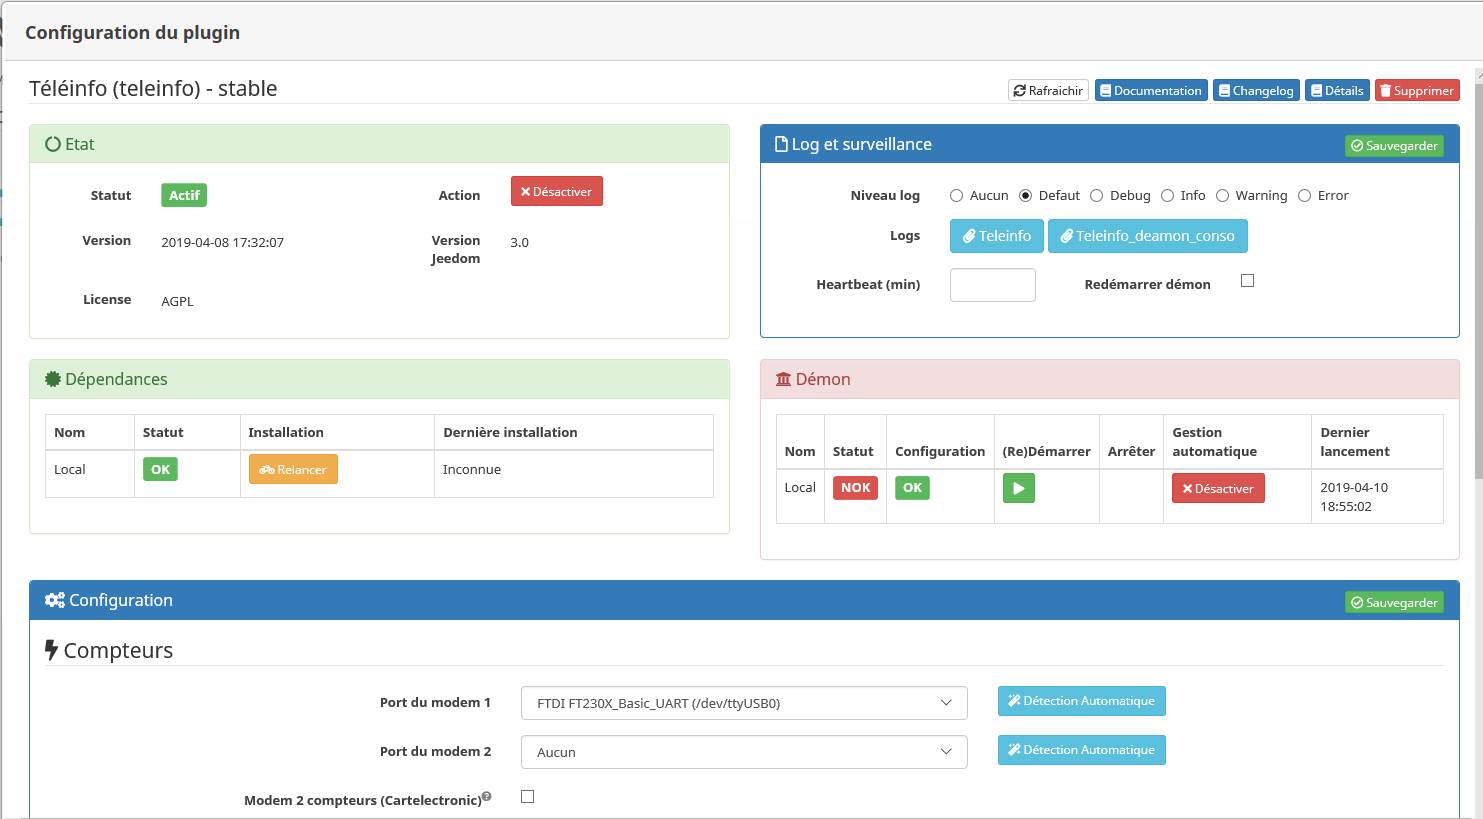Click the Configuration cogs icon
The width and height of the screenshot is (1483, 819).
point(55,600)
